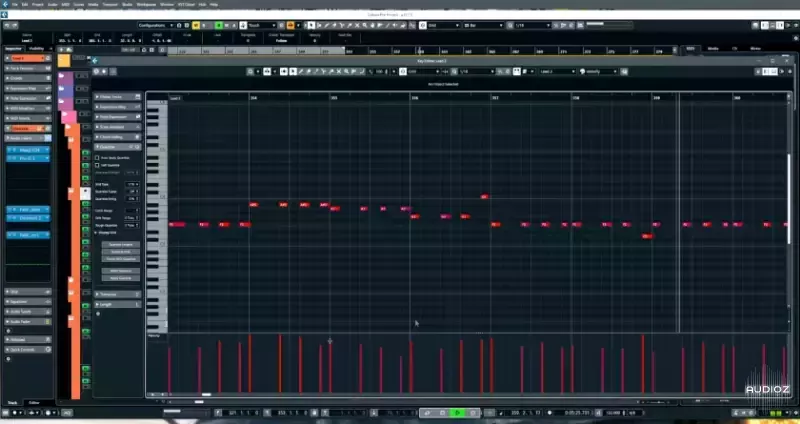Toggle yellow global Mute M button
800x424 pixels.
pyautogui.click(x=196, y=25)
